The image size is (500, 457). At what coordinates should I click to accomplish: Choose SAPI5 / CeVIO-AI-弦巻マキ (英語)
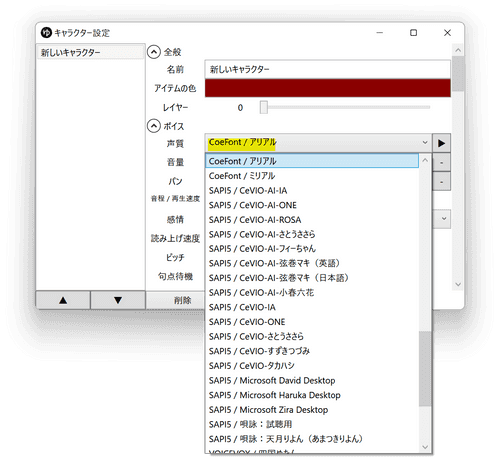point(312,263)
